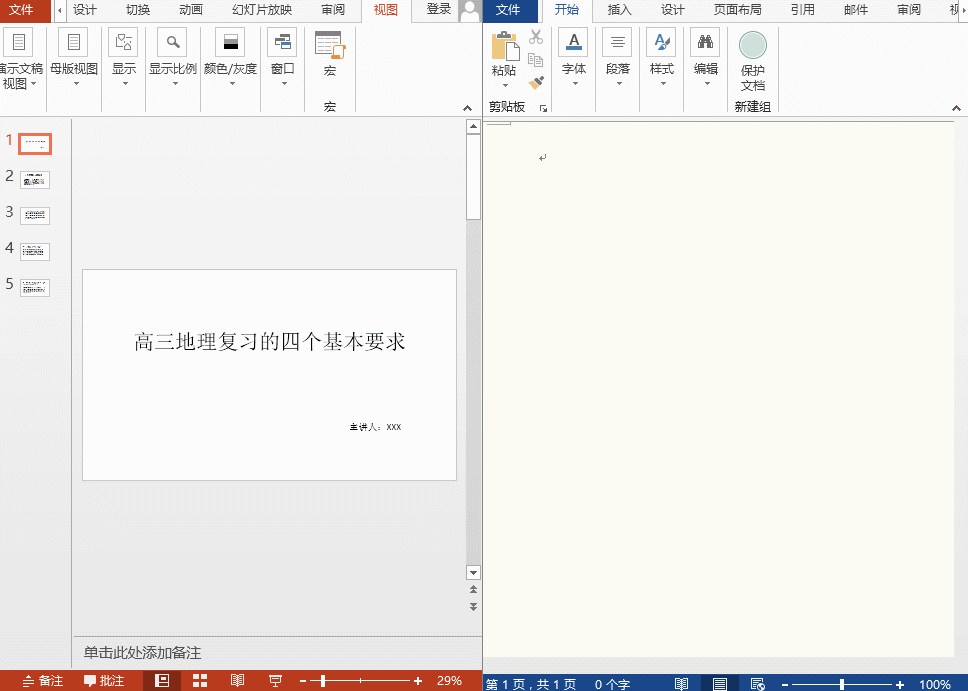Select slide 2 thumbnail

pyautogui.click(x=35, y=180)
